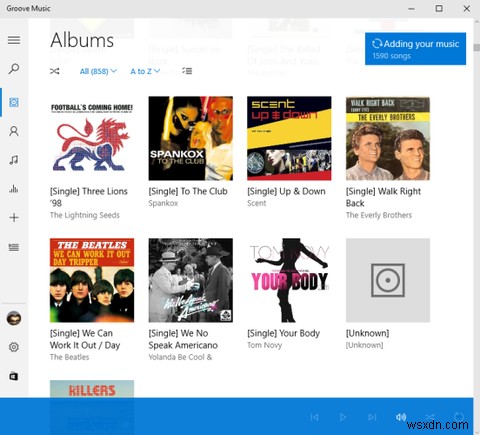This screenshot has height=435, width=480.
Task: Open the Now Playing bars icon
Action: tap(14, 189)
